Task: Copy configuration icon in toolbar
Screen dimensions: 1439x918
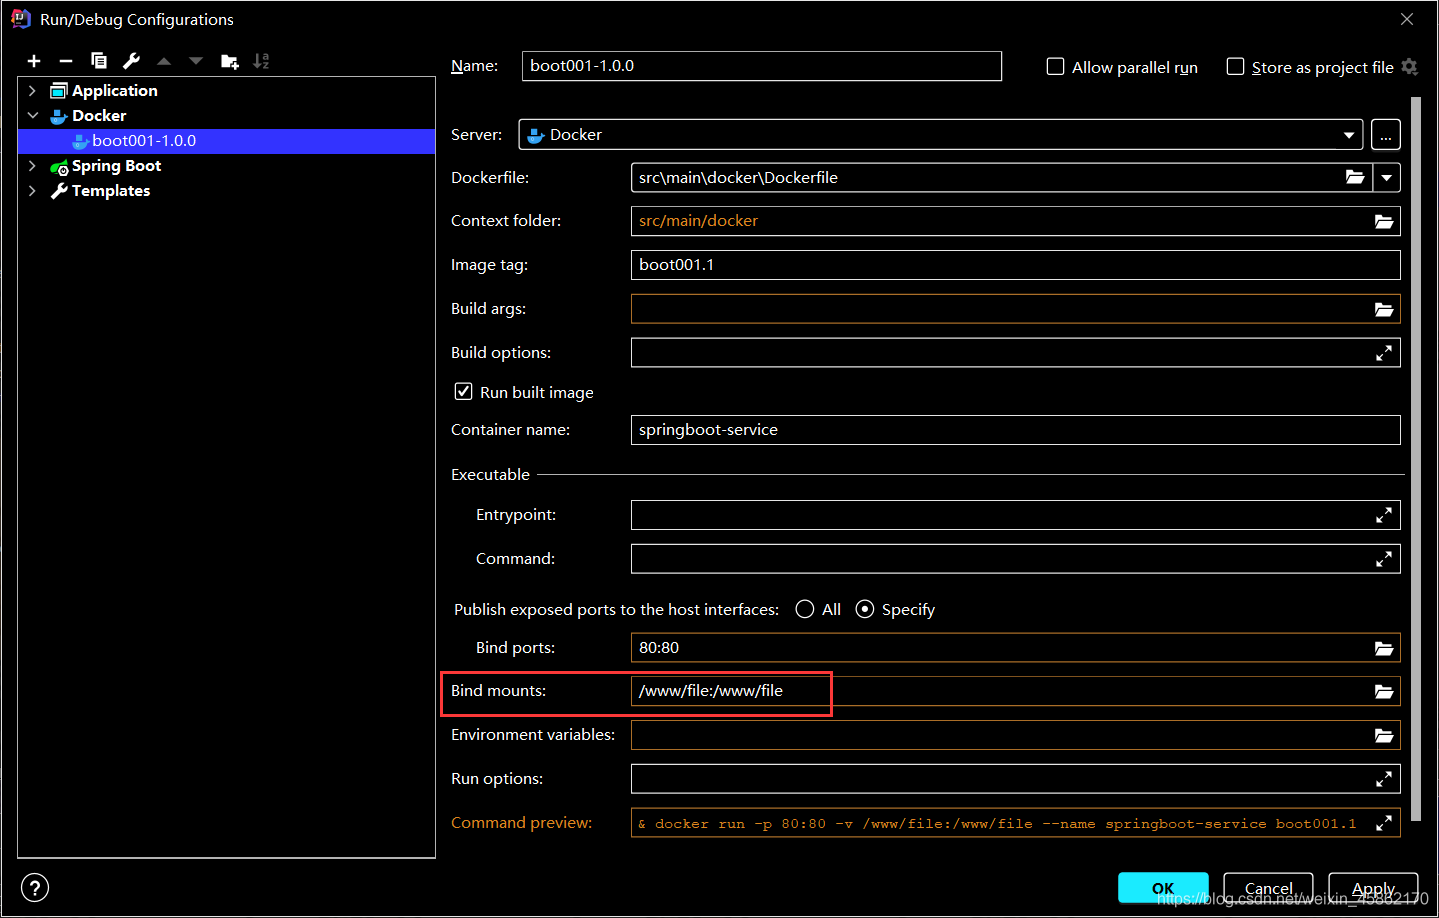Action: [x=99, y=61]
